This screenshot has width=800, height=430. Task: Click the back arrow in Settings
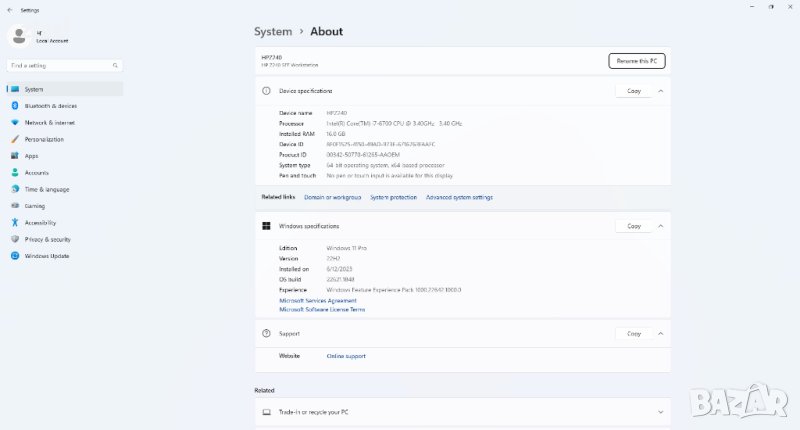pos(9,9)
